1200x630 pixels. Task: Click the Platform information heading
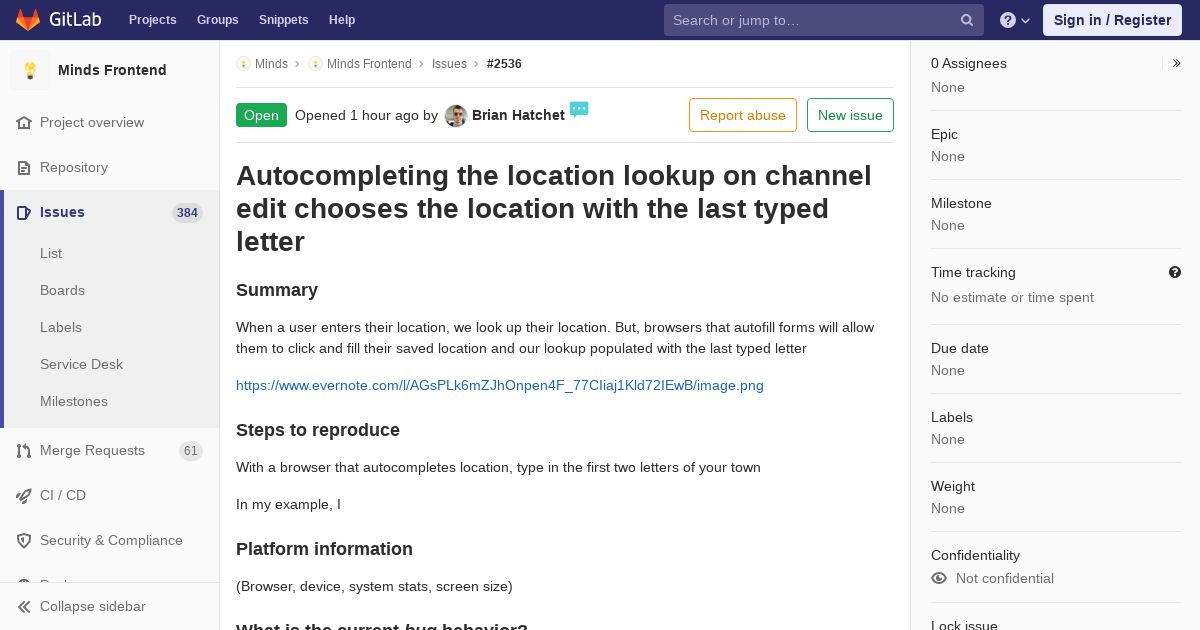(x=324, y=549)
